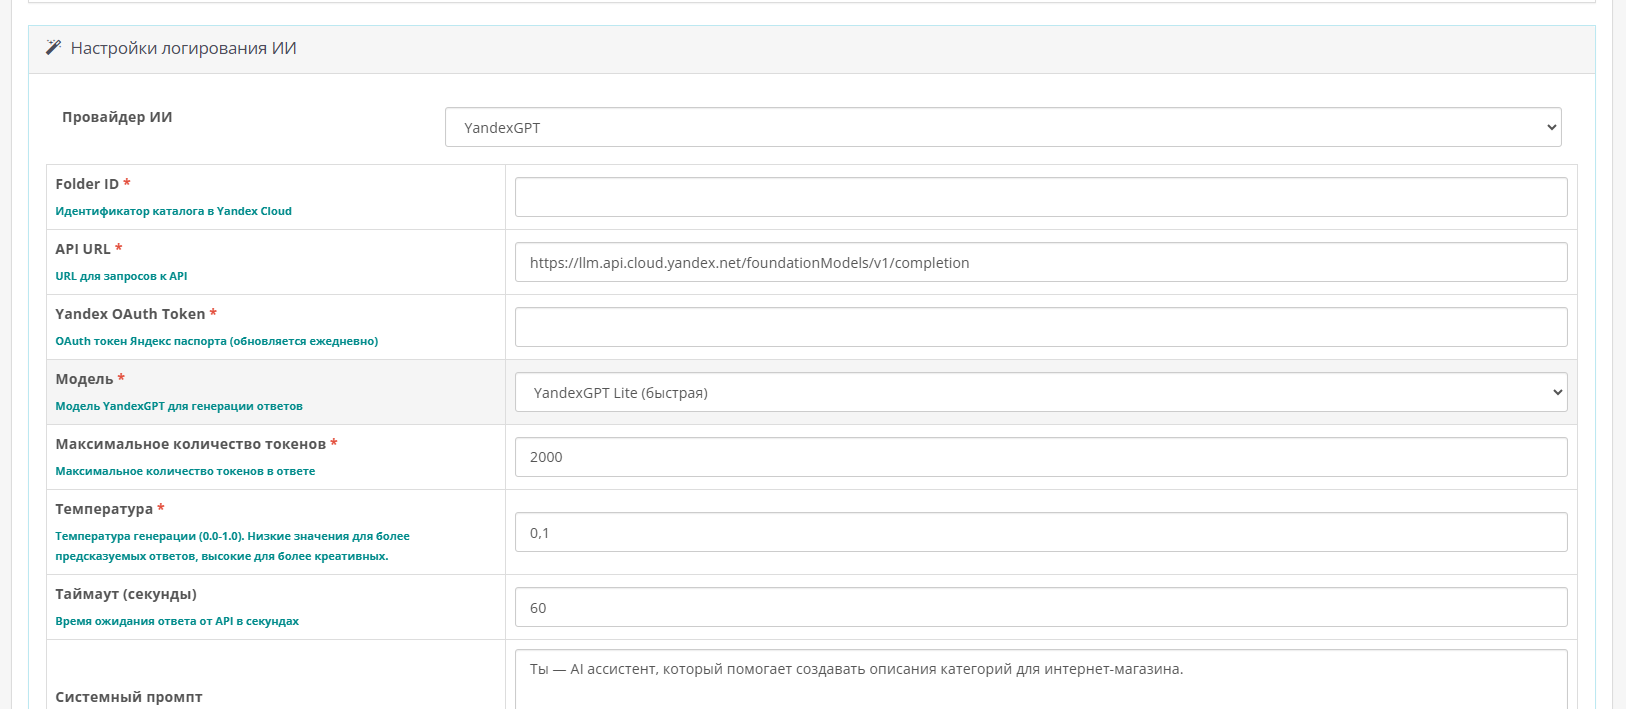1626x709 pixels.
Task: Click the OAuth токен Яндекс паспорта hint
Action: click(x=216, y=341)
